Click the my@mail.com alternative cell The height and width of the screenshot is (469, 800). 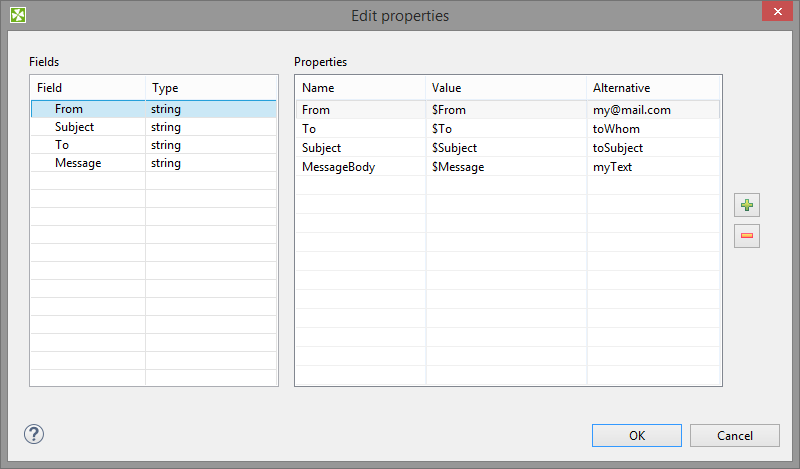[x=631, y=110]
